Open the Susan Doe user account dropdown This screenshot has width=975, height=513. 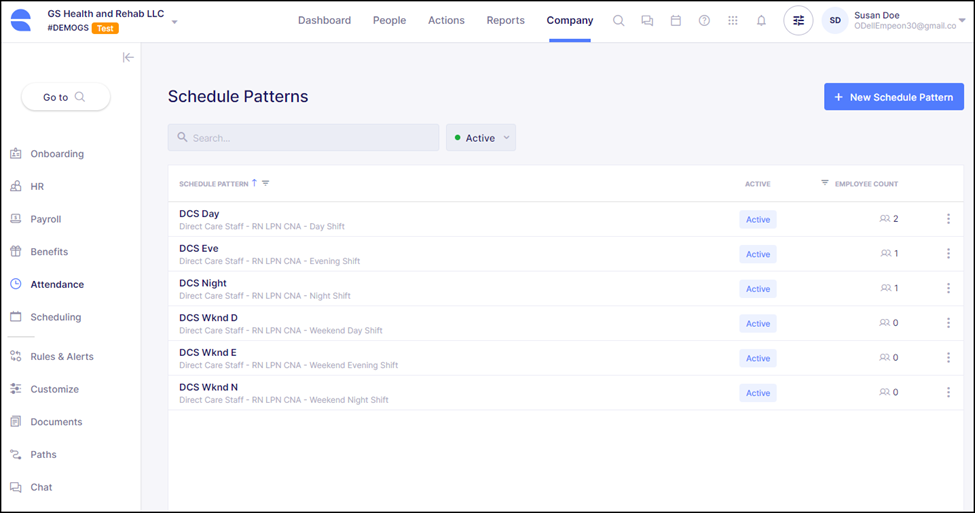(x=961, y=20)
